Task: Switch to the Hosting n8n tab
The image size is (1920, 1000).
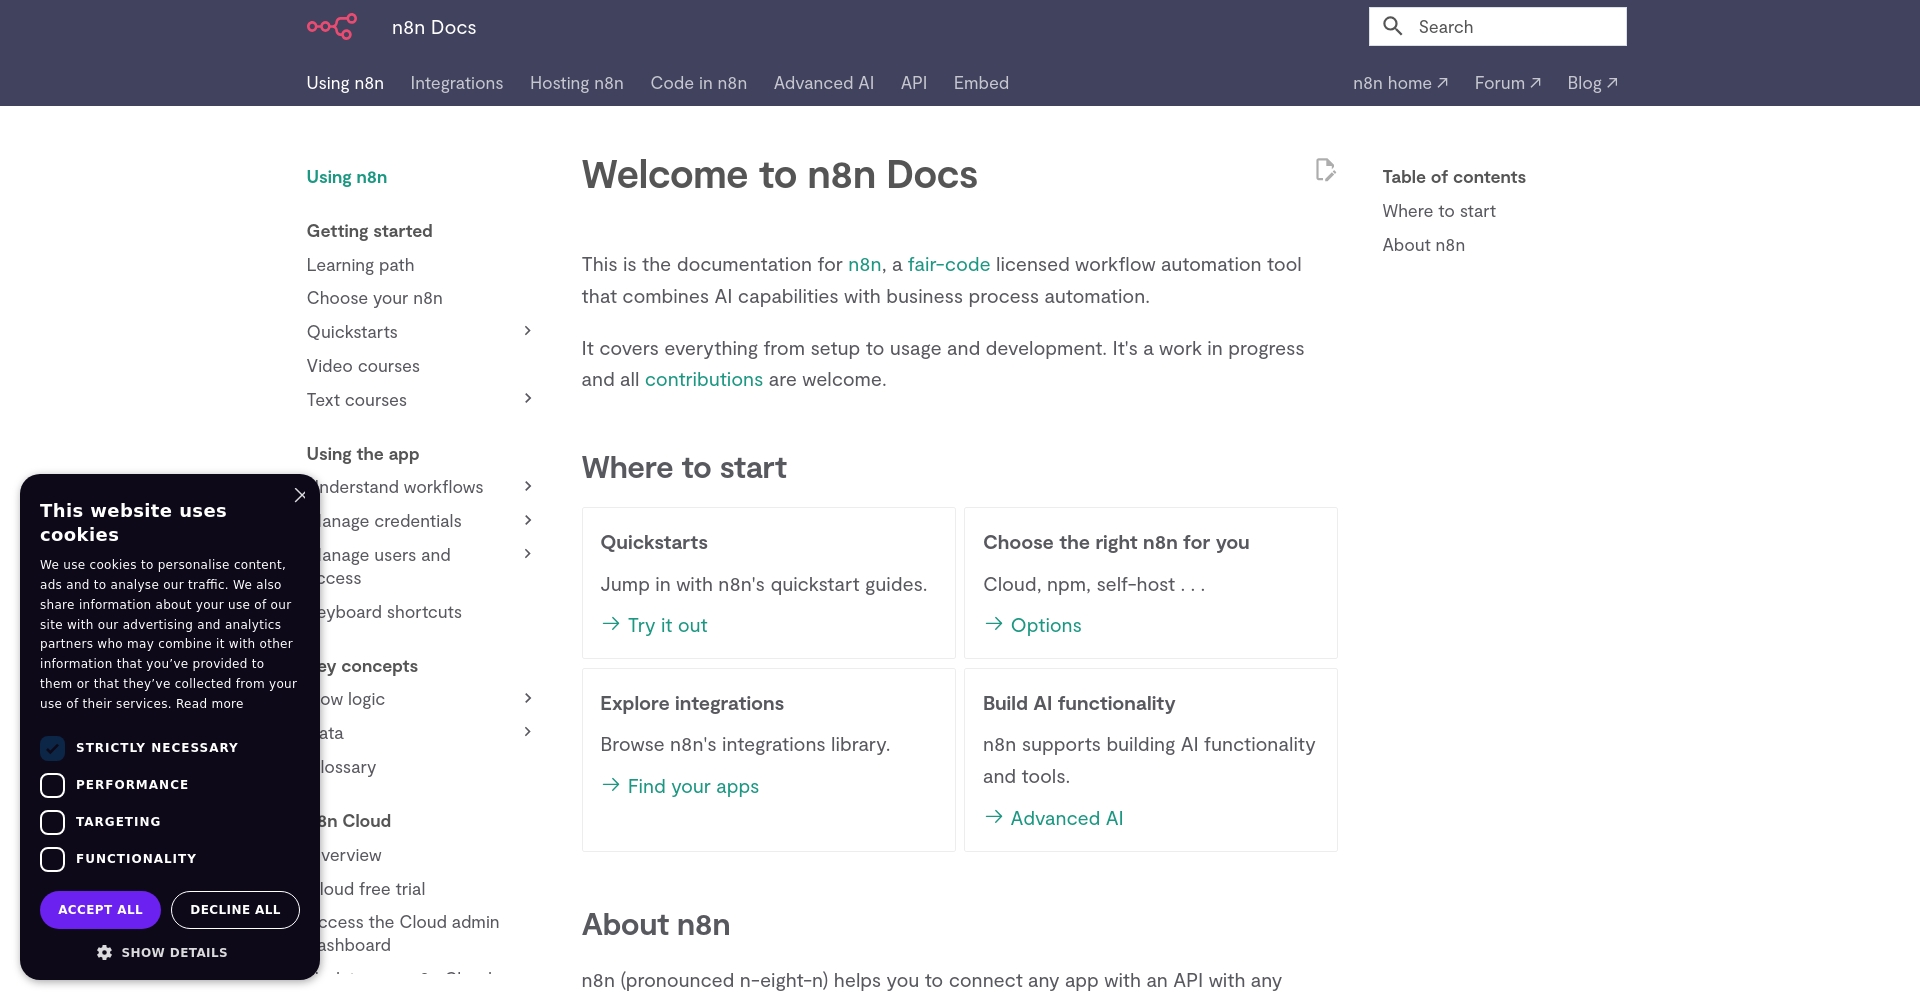Action: (x=577, y=83)
